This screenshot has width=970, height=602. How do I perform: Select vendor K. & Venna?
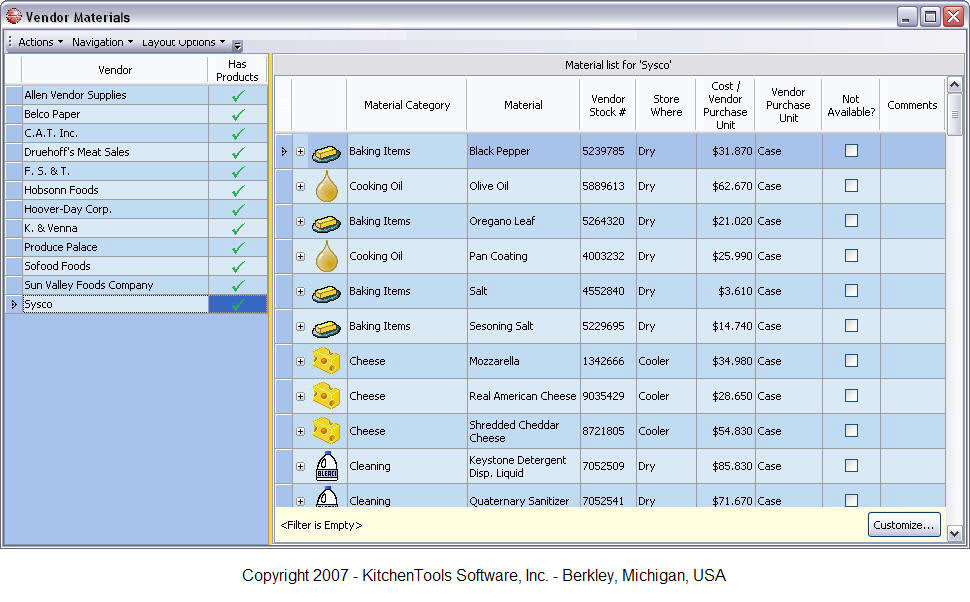(x=115, y=228)
